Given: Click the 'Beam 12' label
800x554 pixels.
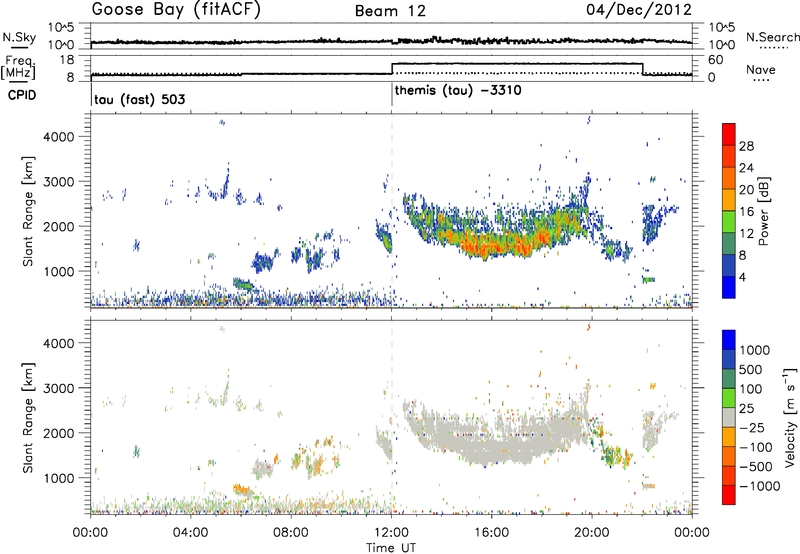Looking at the screenshot, I should (x=390, y=11).
